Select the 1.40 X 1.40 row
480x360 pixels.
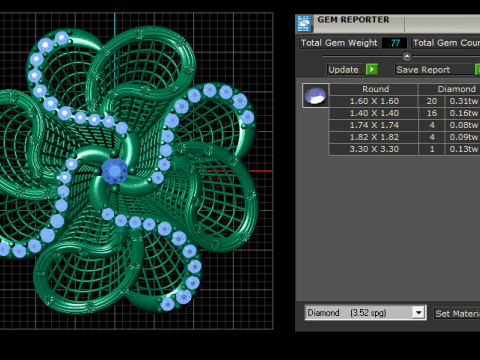(x=405, y=113)
